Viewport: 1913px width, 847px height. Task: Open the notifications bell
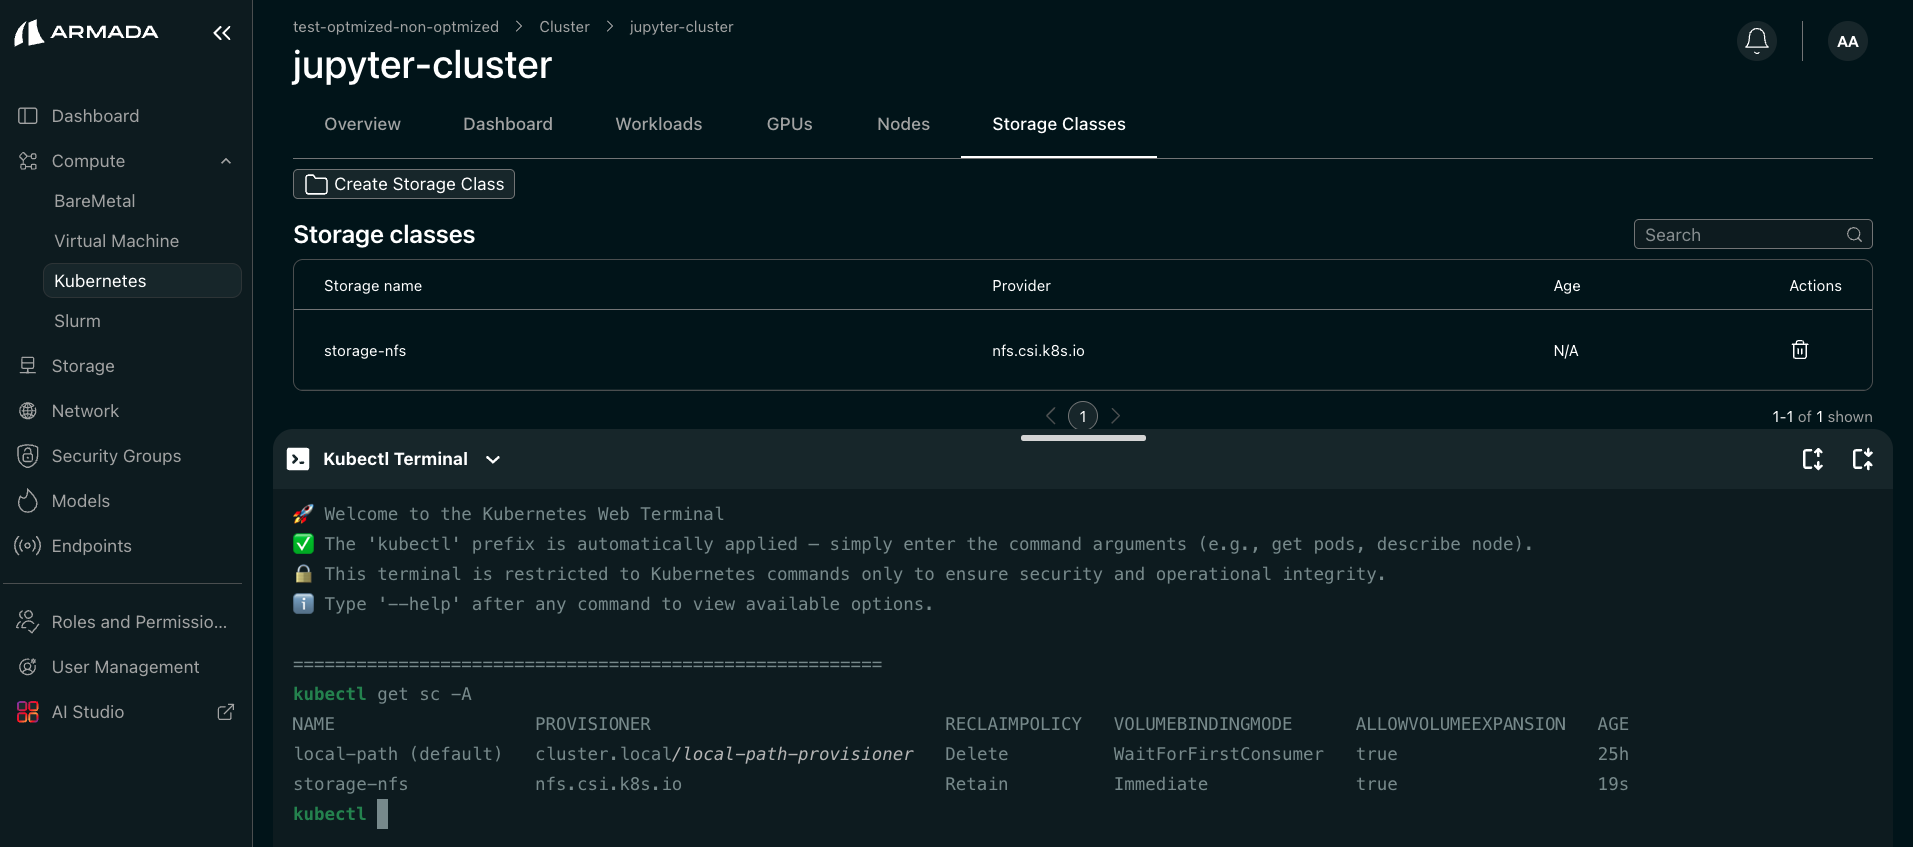click(x=1756, y=41)
